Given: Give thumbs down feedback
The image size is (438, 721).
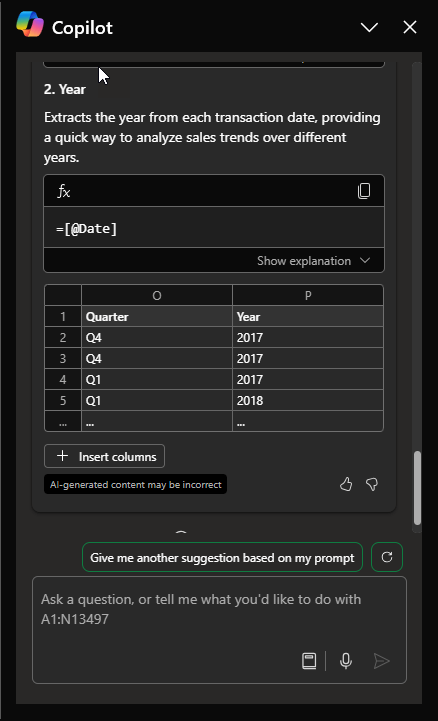Looking at the screenshot, I should tap(372, 484).
